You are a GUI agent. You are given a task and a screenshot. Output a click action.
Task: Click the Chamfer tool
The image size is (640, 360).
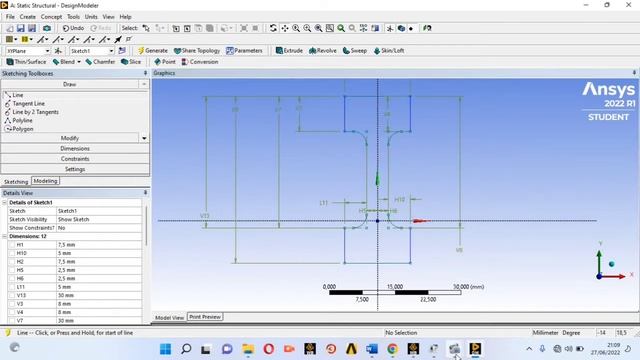click(x=100, y=62)
